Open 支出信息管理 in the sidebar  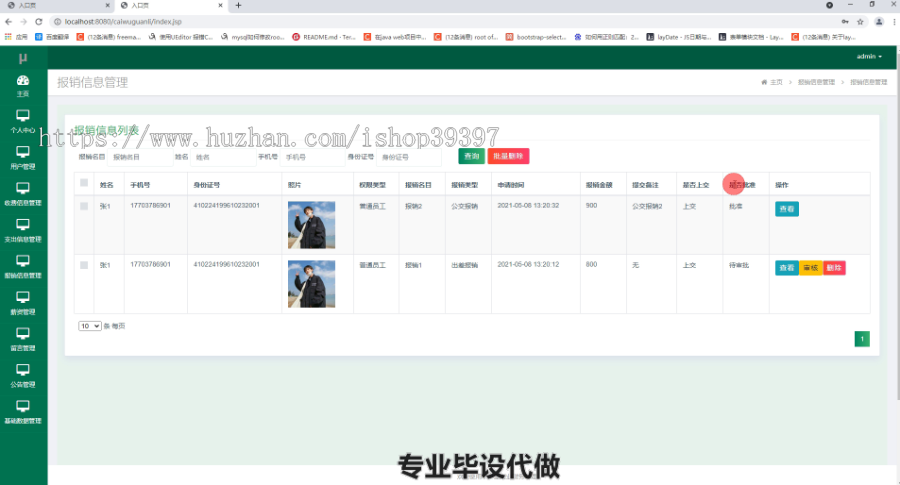click(23, 230)
